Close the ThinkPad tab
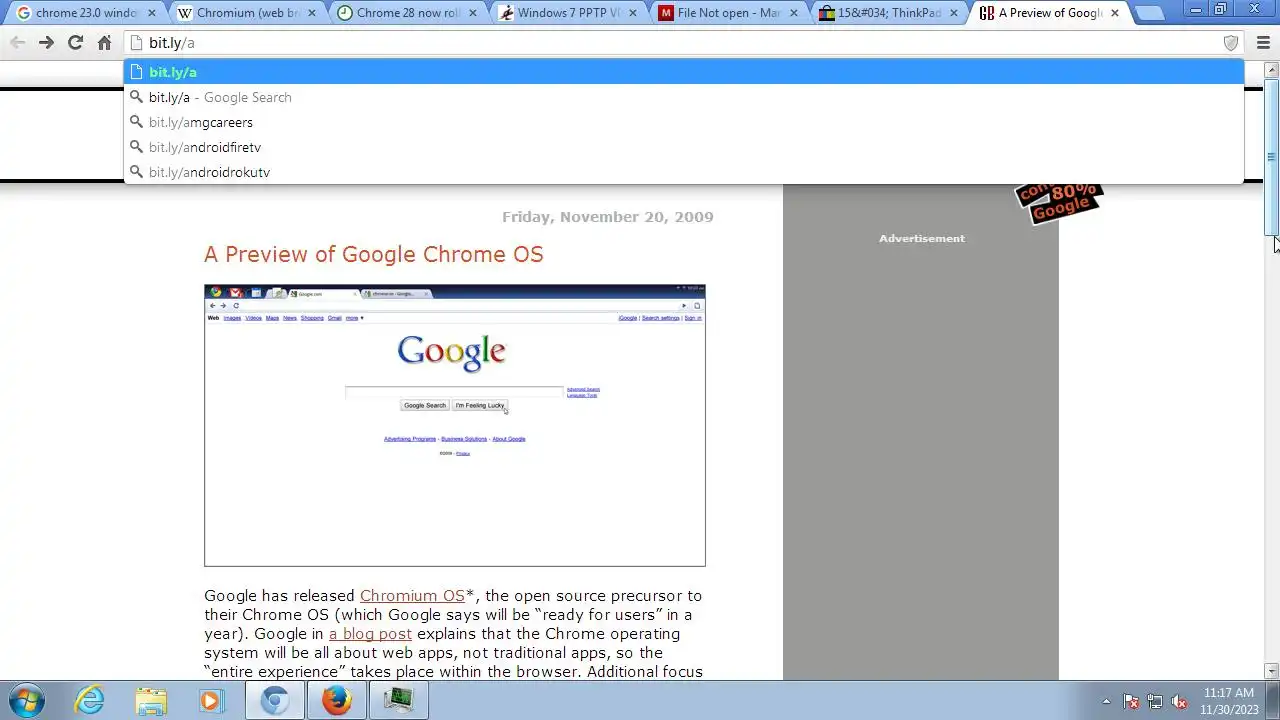 click(x=954, y=13)
